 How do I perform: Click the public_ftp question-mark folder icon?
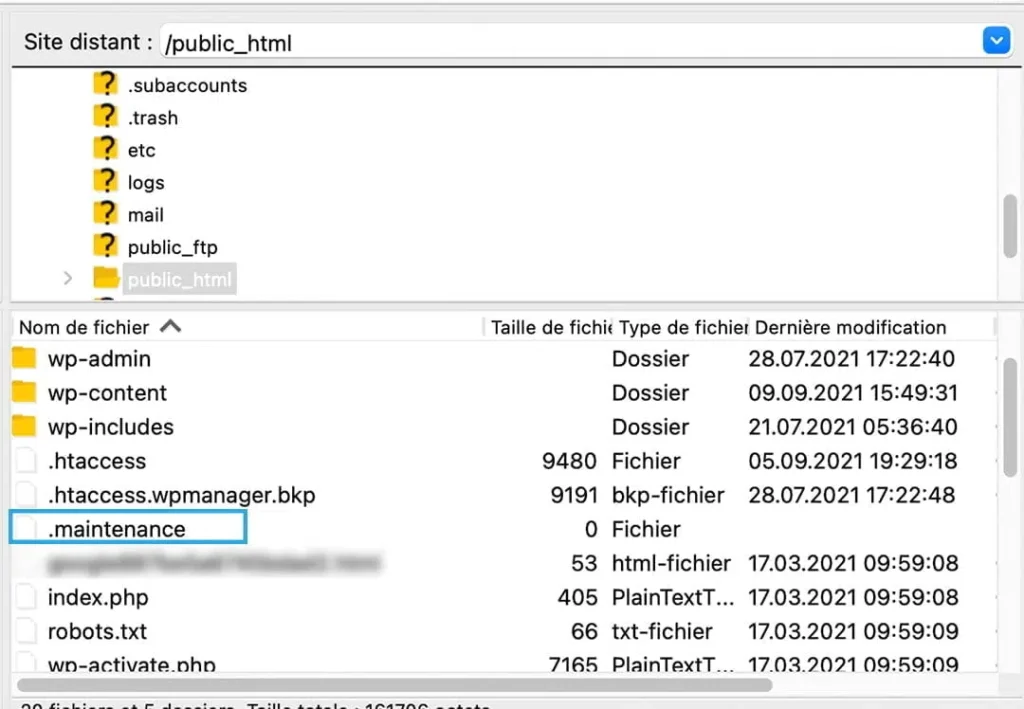point(106,247)
